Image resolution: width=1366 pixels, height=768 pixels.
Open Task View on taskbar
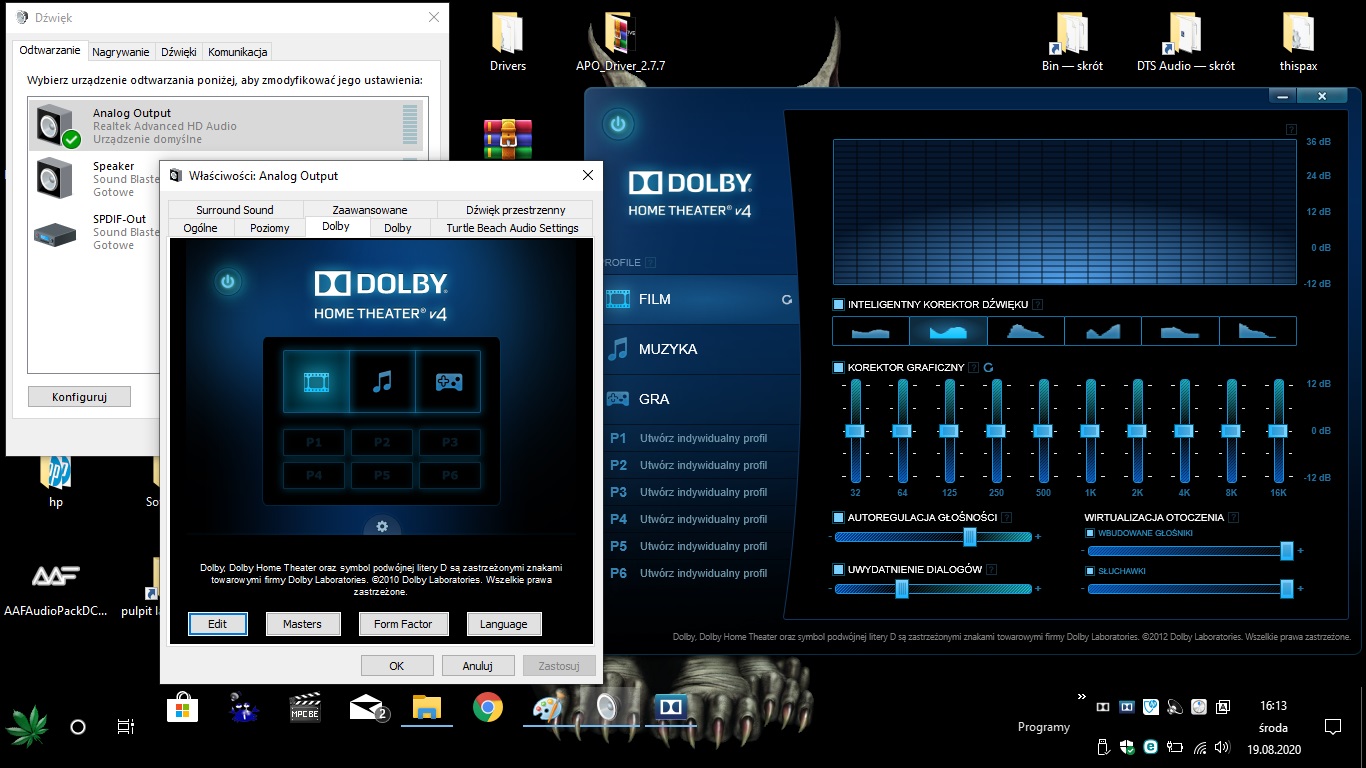(125, 727)
